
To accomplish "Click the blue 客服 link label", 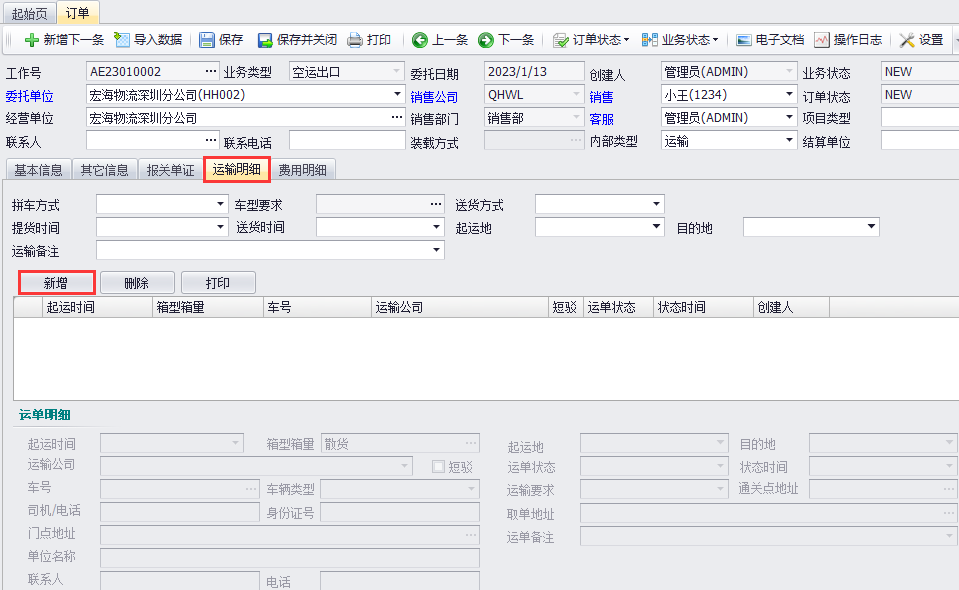I will tap(601, 119).
